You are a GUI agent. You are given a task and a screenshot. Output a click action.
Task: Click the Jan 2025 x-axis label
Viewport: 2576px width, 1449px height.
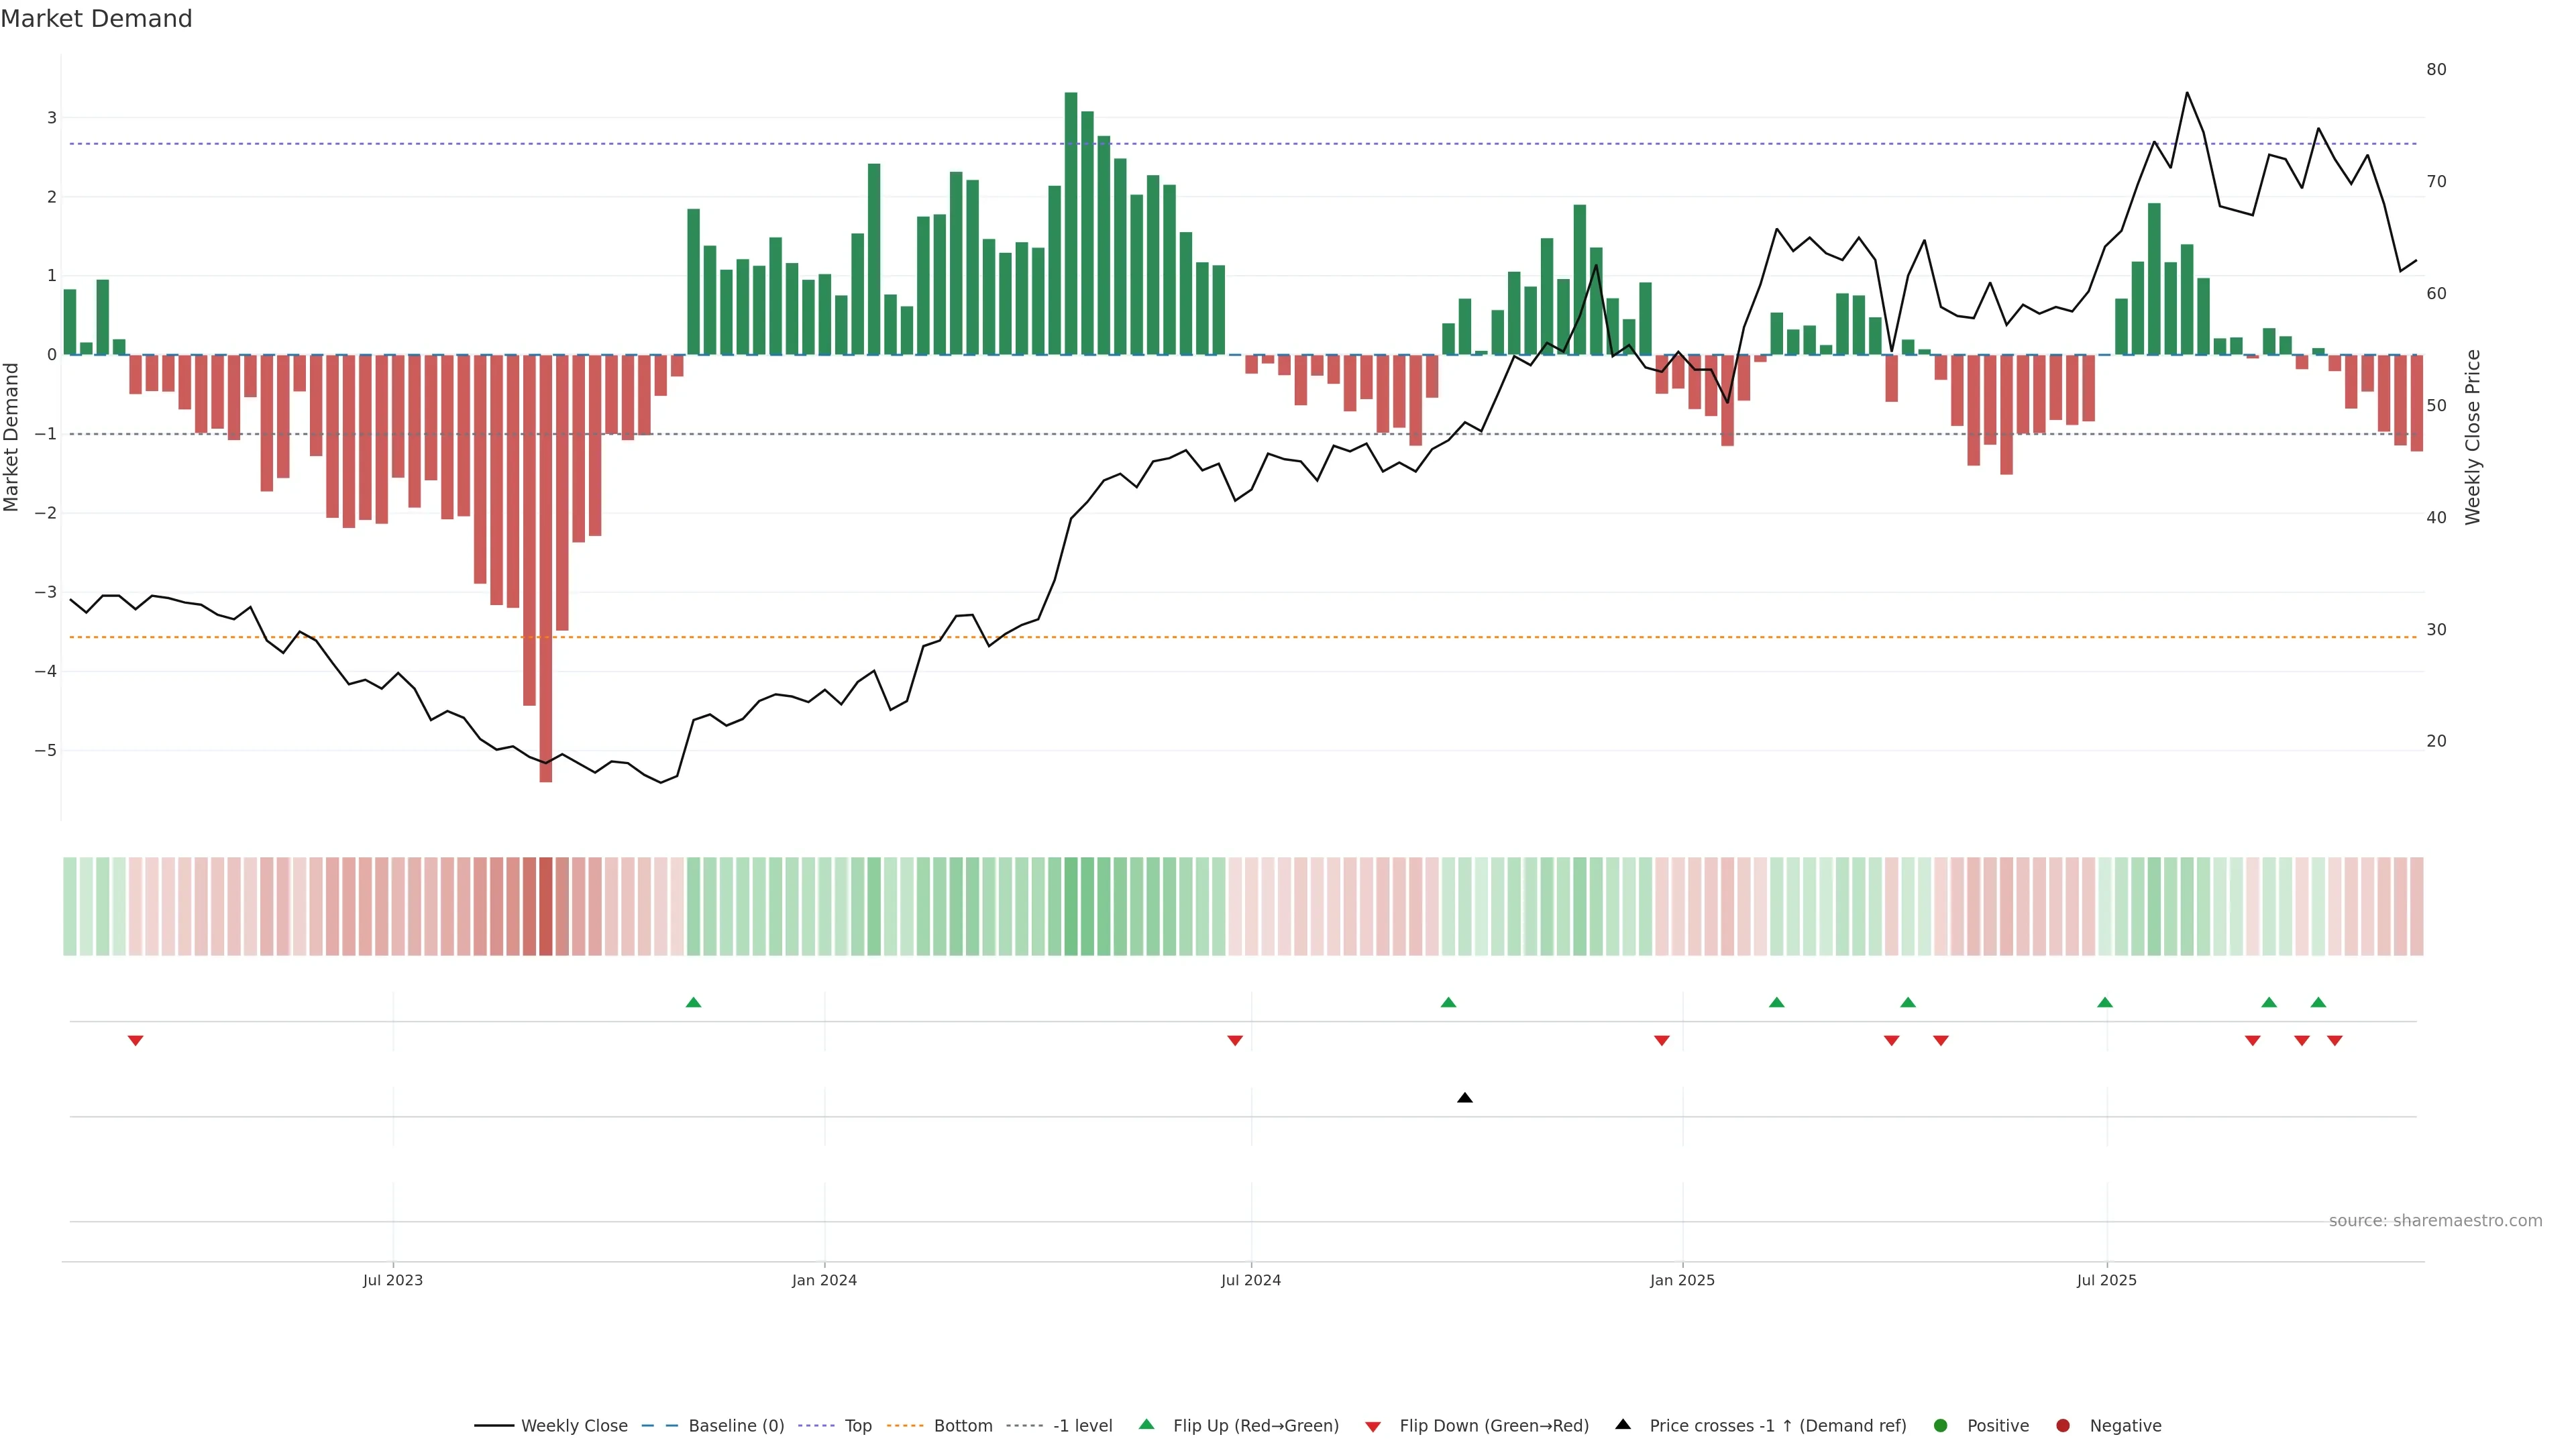point(1682,1280)
